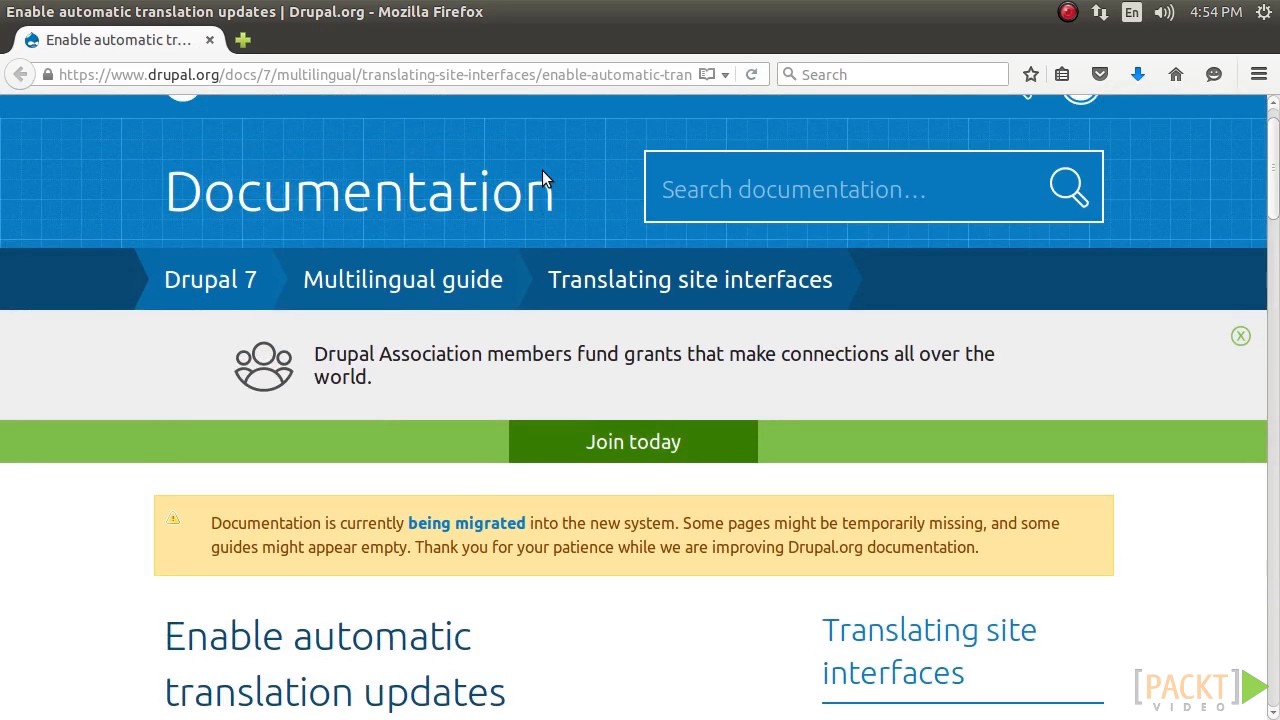The width and height of the screenshot is (1280, 720).
Task: Open the Drupal 7 breadcrumb
Action: (210, 280)
